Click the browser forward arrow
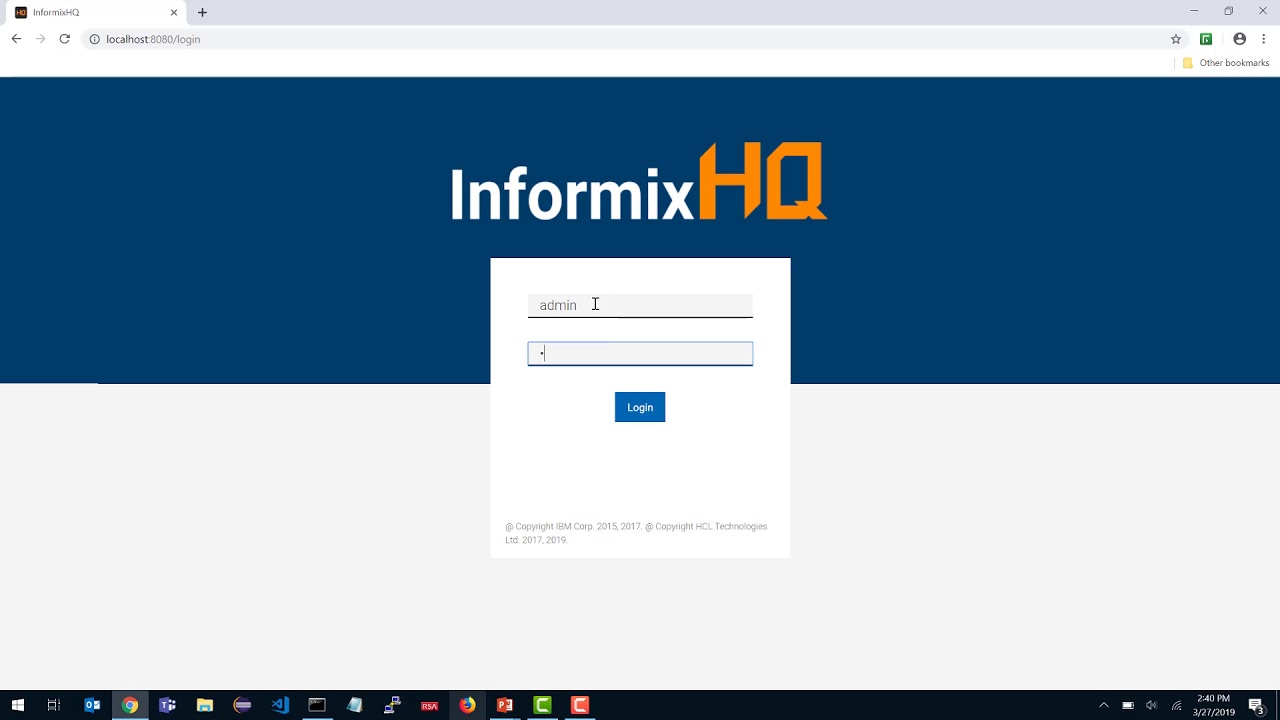Screen dimensions: 1280x720 40,39
